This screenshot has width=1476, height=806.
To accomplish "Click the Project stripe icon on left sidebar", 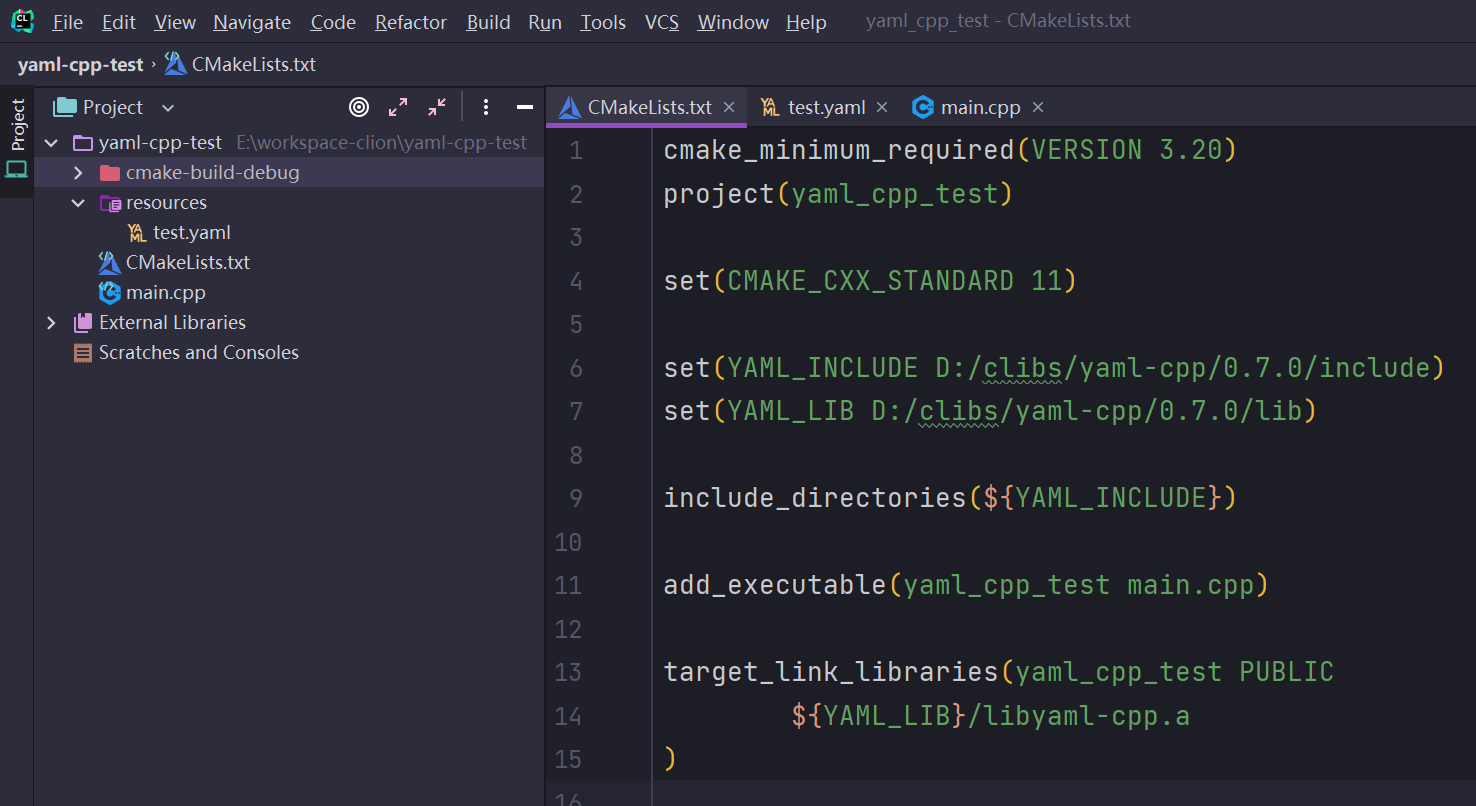I will pyautogui.click(x=16, y=127).
